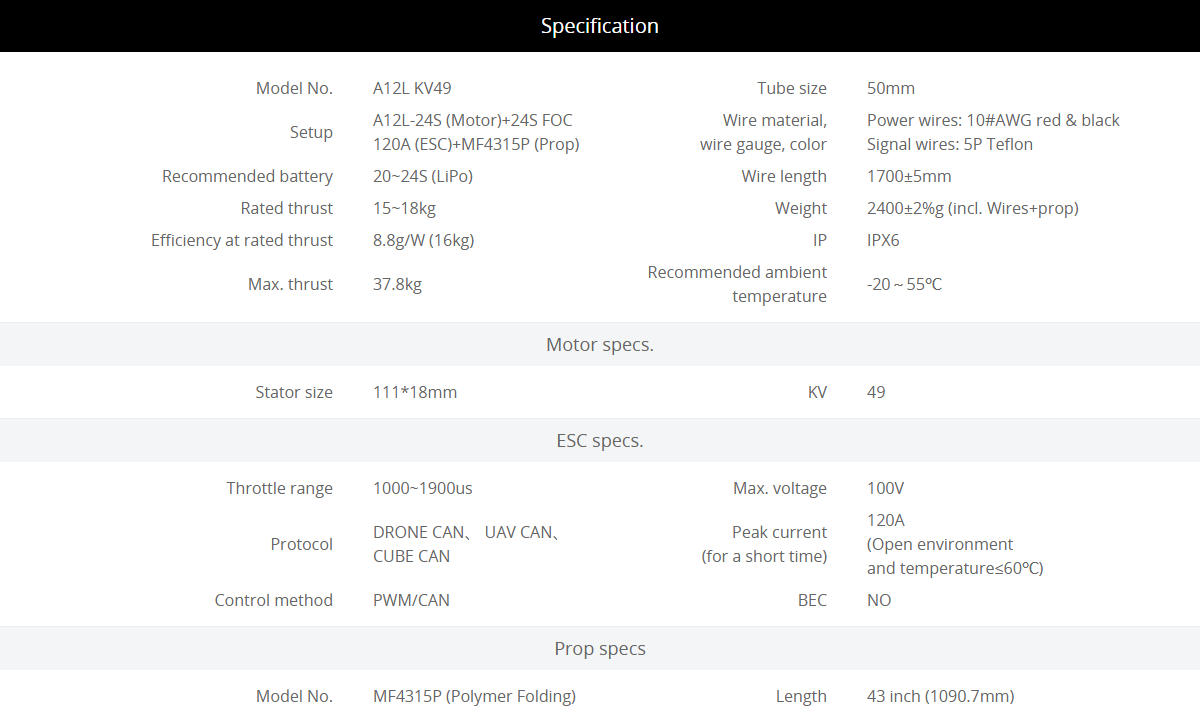
Task: Click the Max. voltage 100V value
Action: (885, 488)
